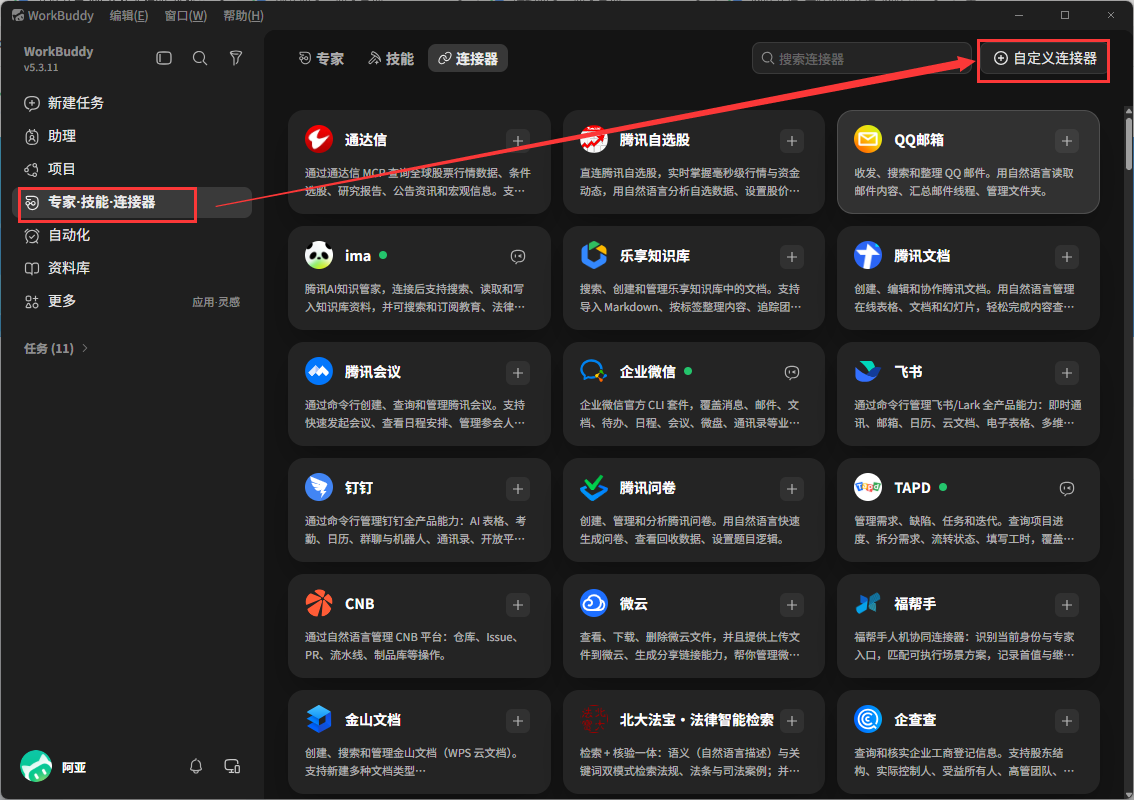
Task: Add the 飞书 connector with plus
Action: (1067, 373)
